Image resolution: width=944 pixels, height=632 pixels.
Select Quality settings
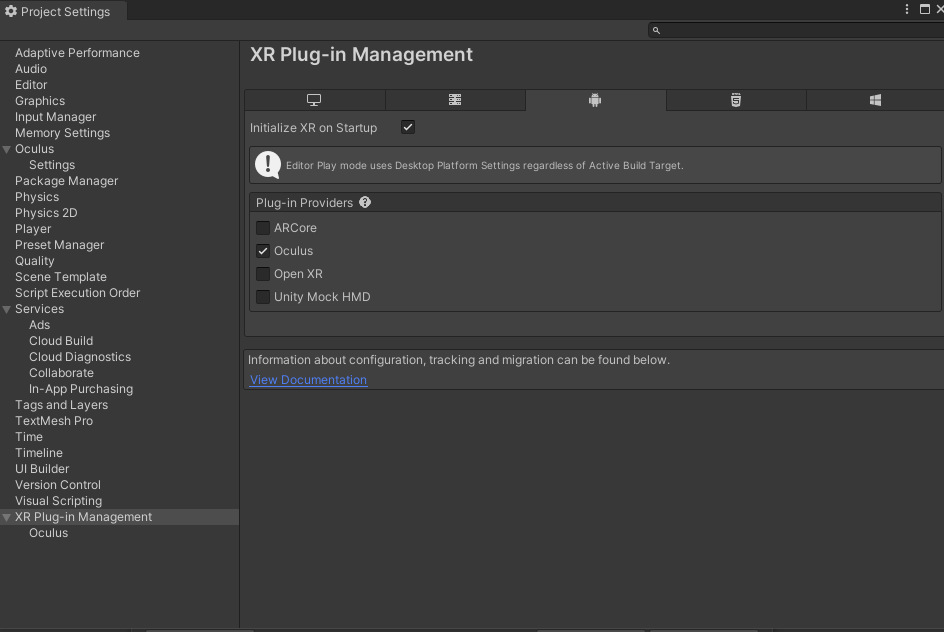pos(34,261)
